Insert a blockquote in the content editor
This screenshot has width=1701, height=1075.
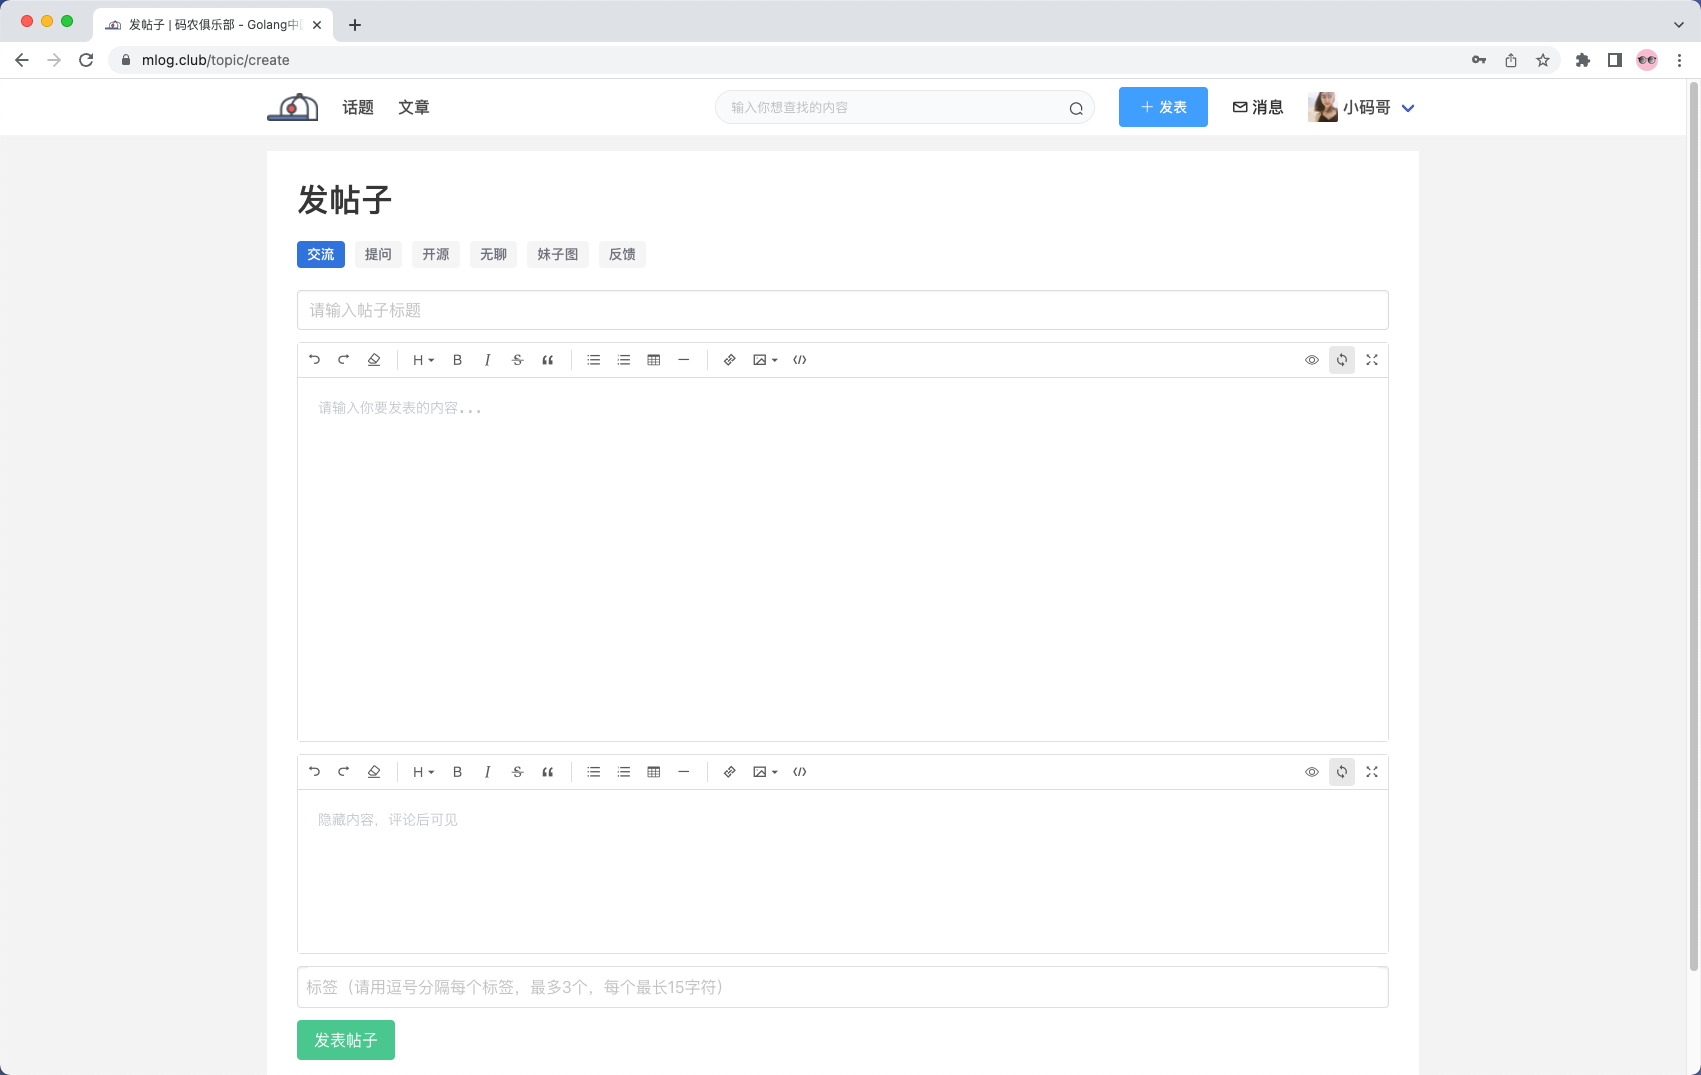coord(548,360)
